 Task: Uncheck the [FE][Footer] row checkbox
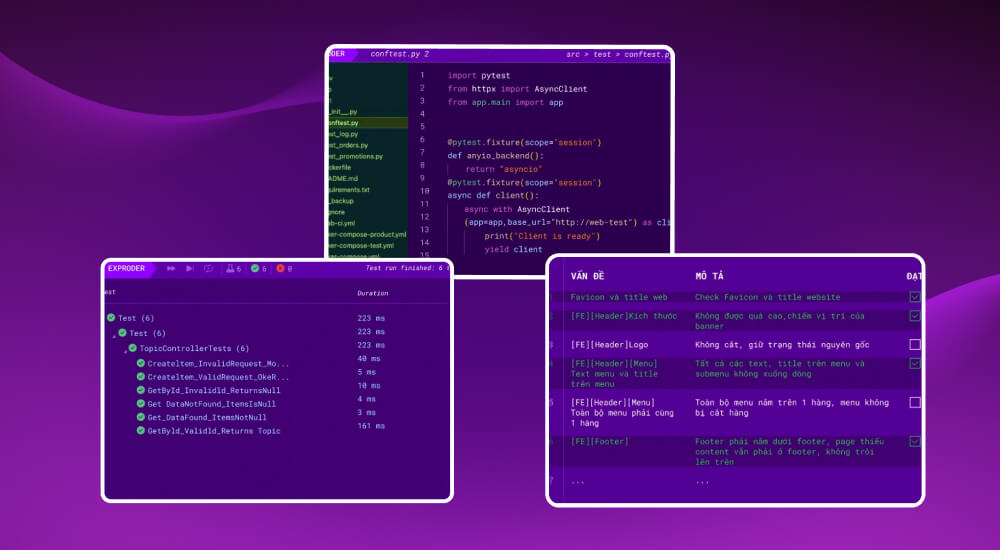[915, 442]
